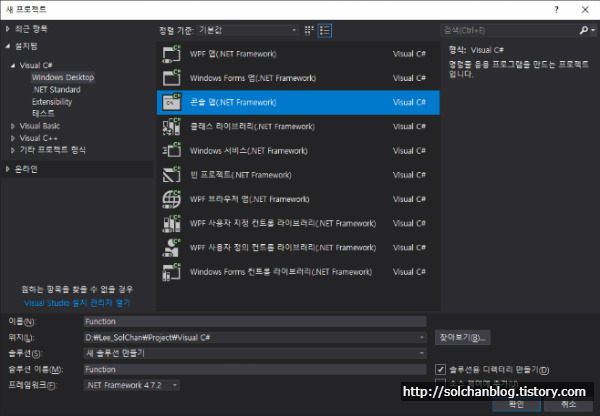
Task: Click the 취소 button
Action: (568, 405)
